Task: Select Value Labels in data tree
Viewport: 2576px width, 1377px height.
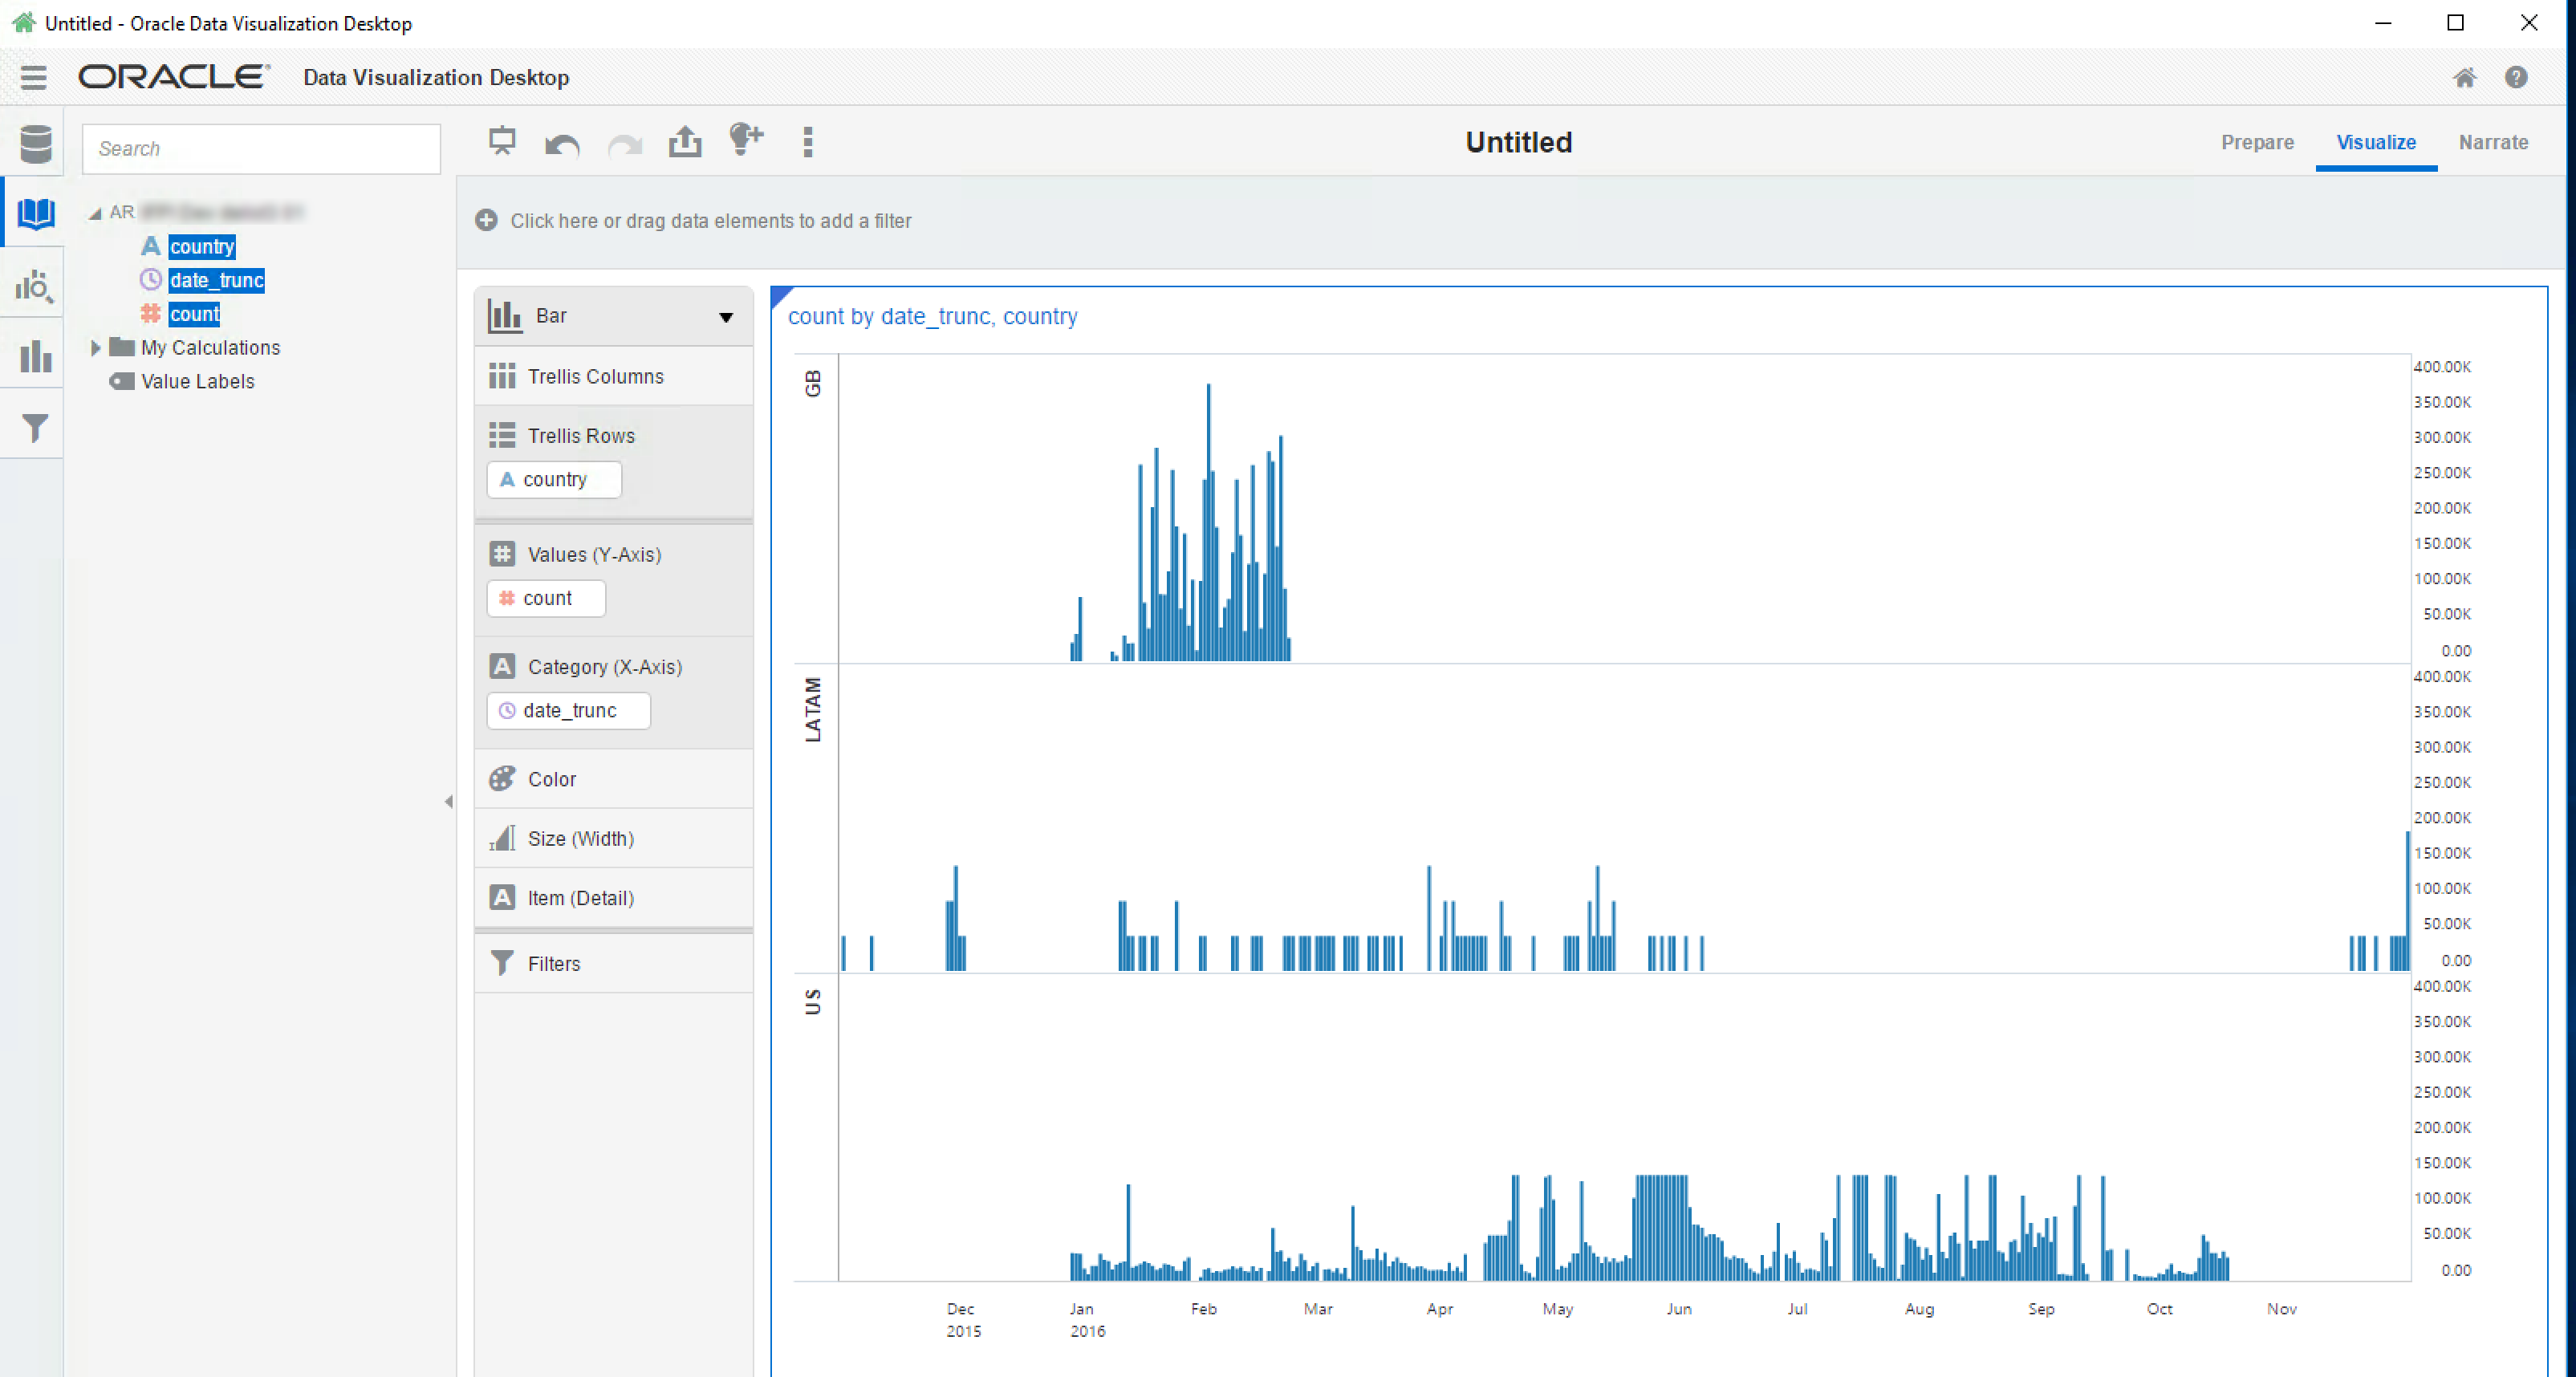Action: 197,381
